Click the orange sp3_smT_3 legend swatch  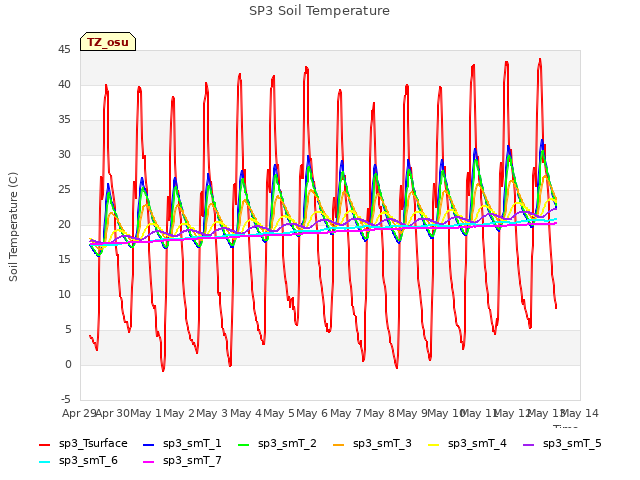pos(339,444)
